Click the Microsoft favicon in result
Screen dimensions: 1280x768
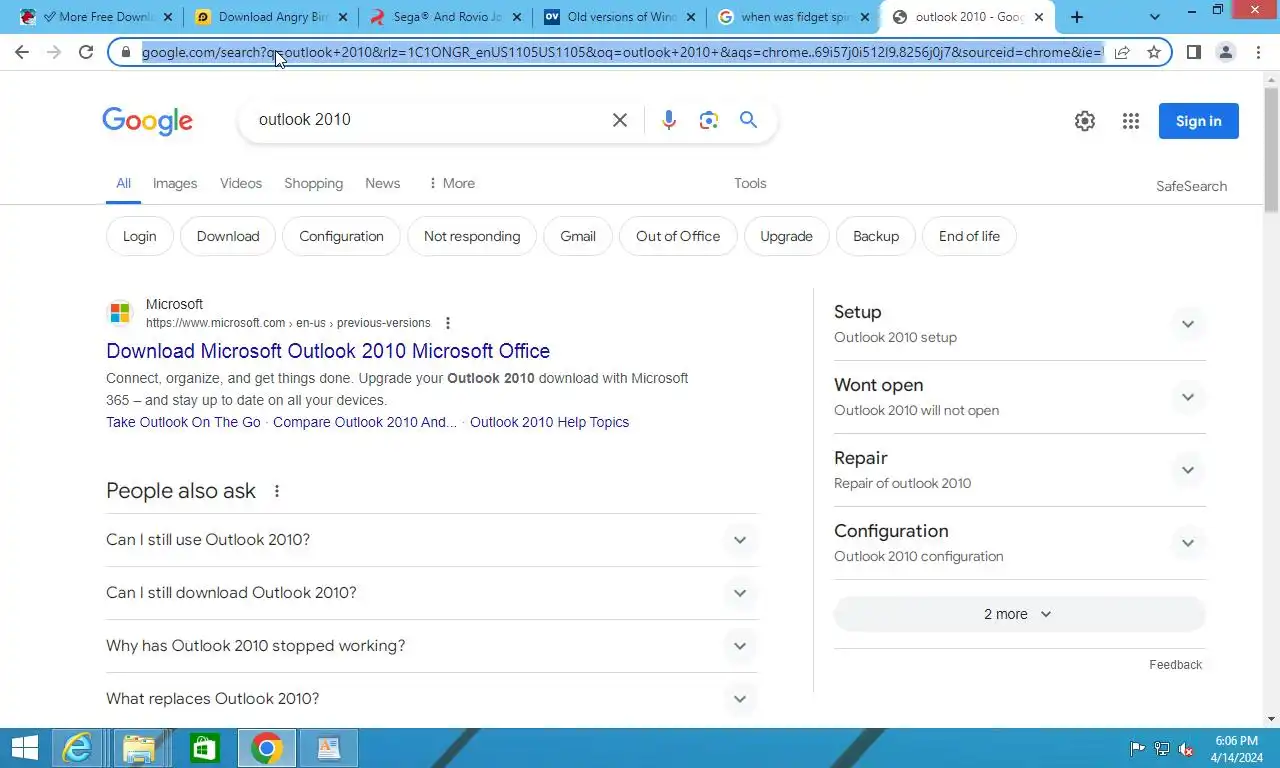coord(120,313)
